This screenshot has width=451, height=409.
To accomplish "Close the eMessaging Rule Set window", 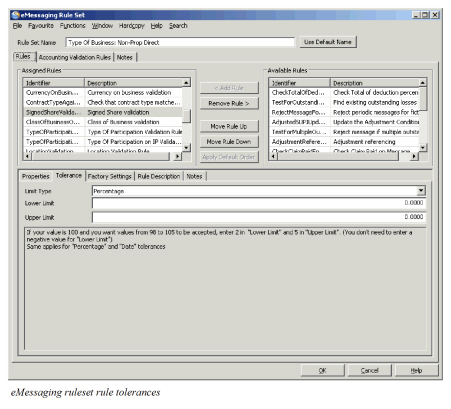I will pos(435,15).
